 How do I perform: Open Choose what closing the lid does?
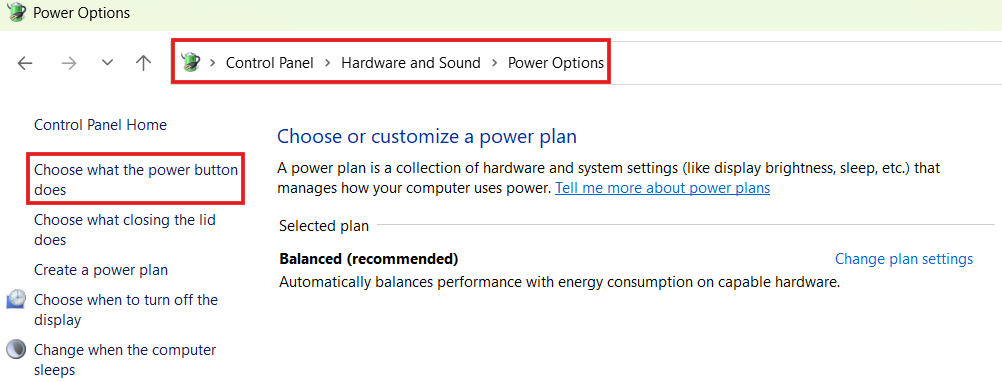point(125,229)
